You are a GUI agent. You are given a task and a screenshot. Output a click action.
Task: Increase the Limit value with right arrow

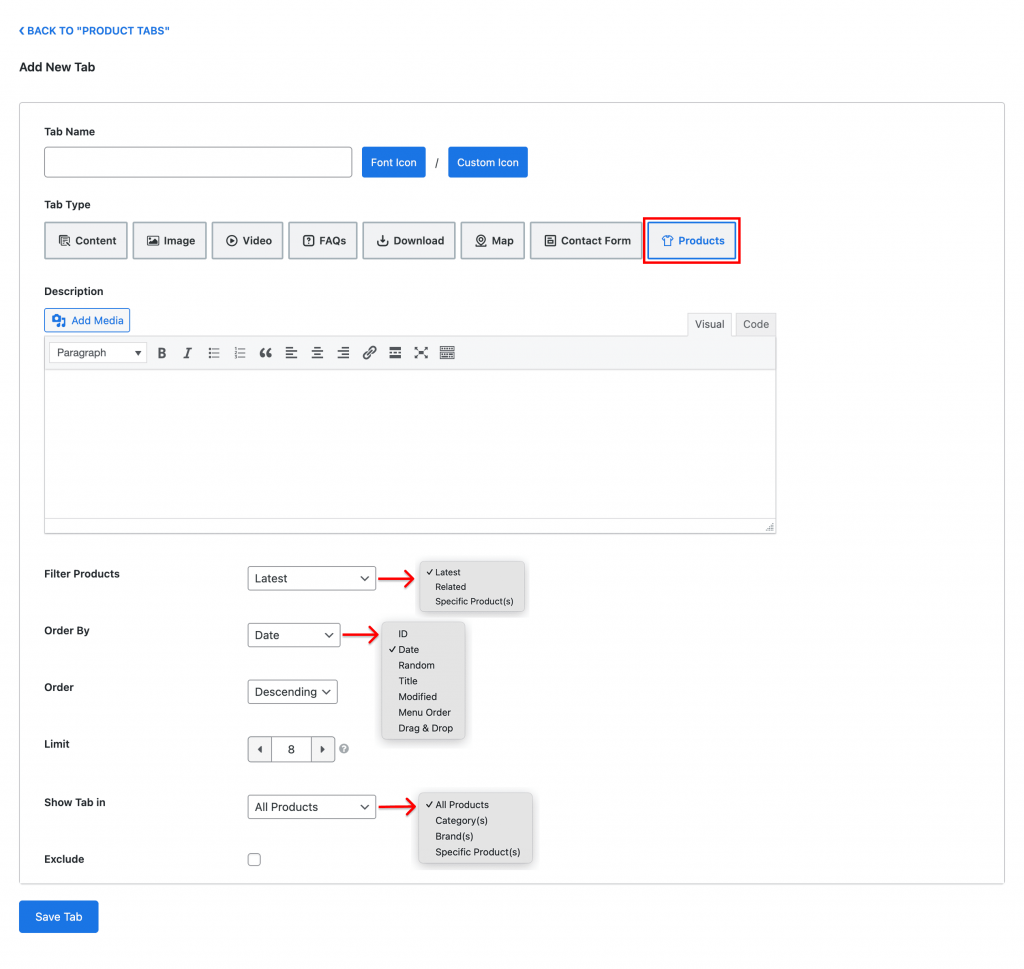[322, 749]
